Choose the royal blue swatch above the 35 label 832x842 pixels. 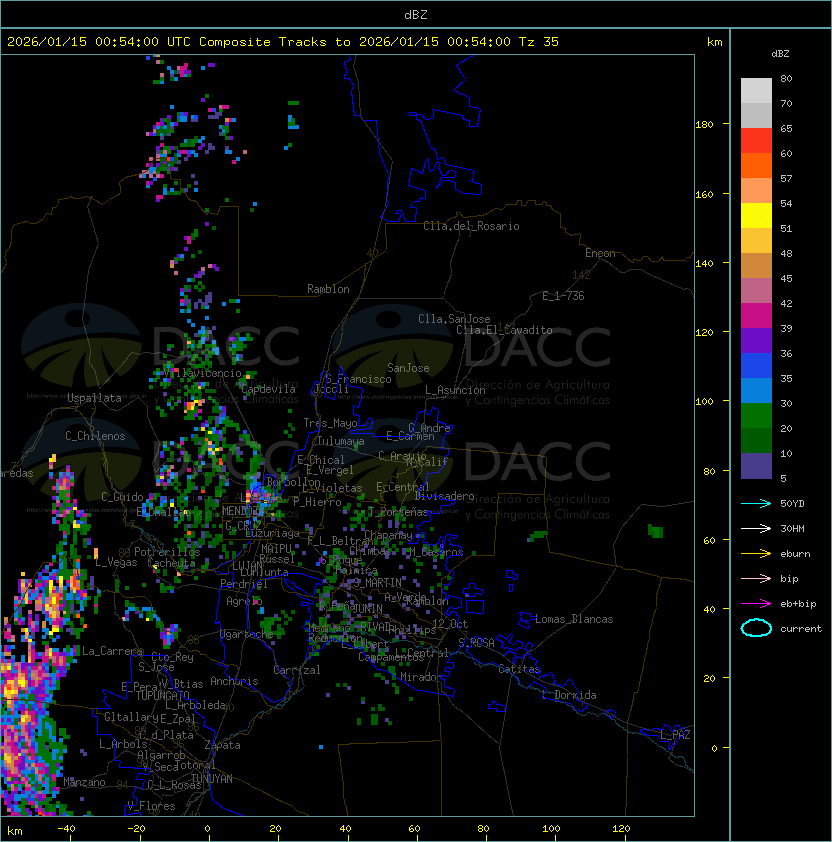pos(756,366)
